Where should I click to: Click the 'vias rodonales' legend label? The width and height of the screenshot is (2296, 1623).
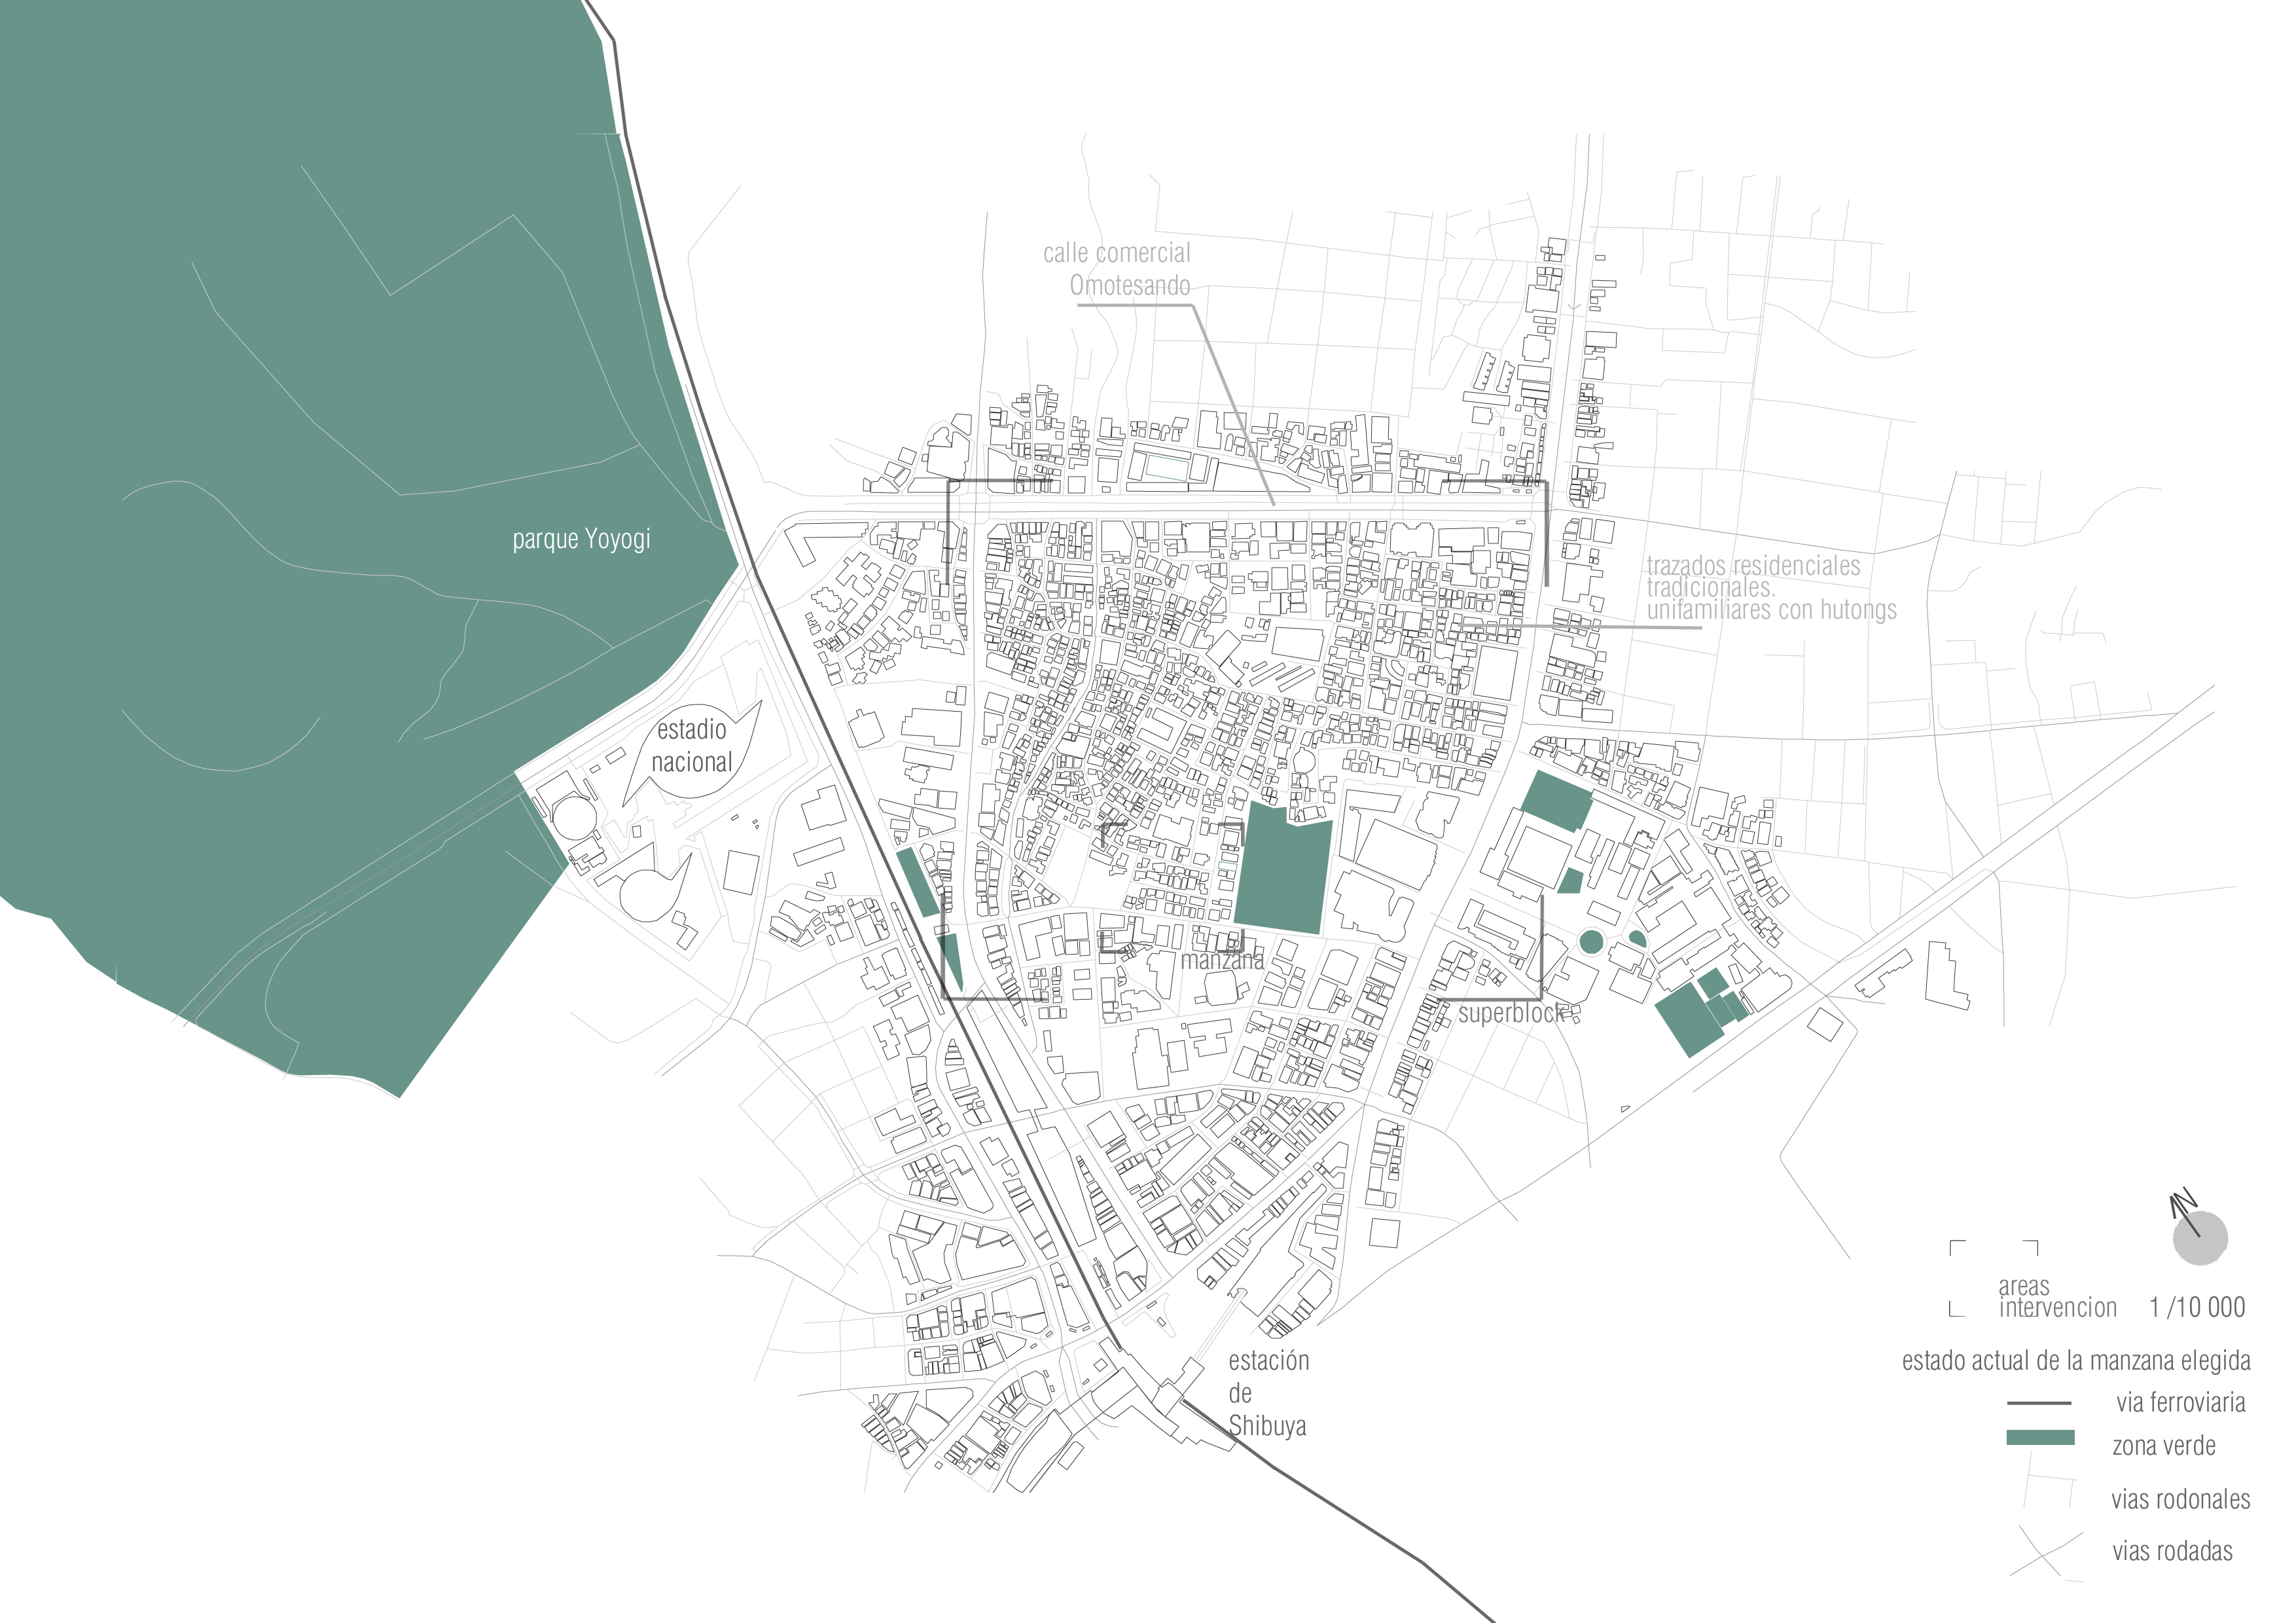pyautogui.click(x=2180, y=1499)
